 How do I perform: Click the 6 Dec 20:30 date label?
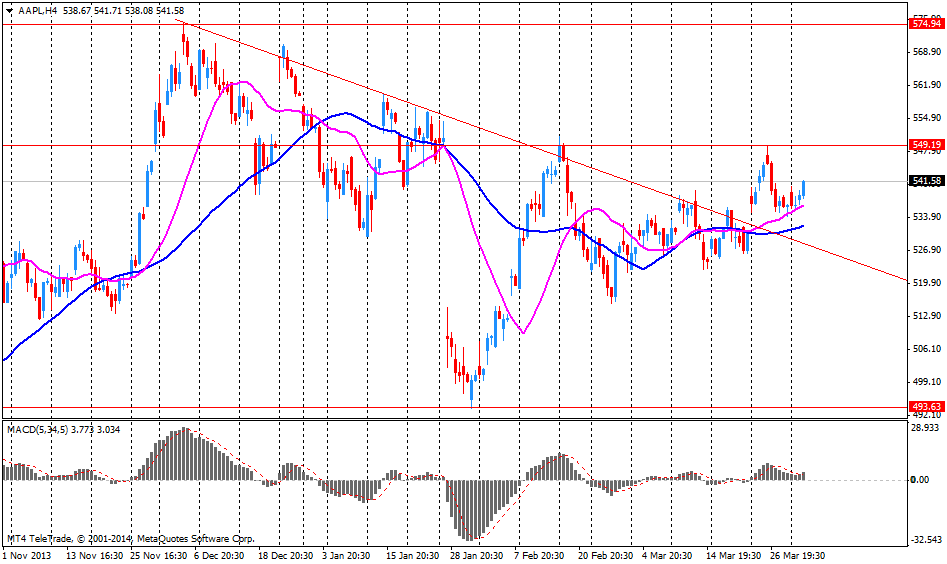(218, 556)
